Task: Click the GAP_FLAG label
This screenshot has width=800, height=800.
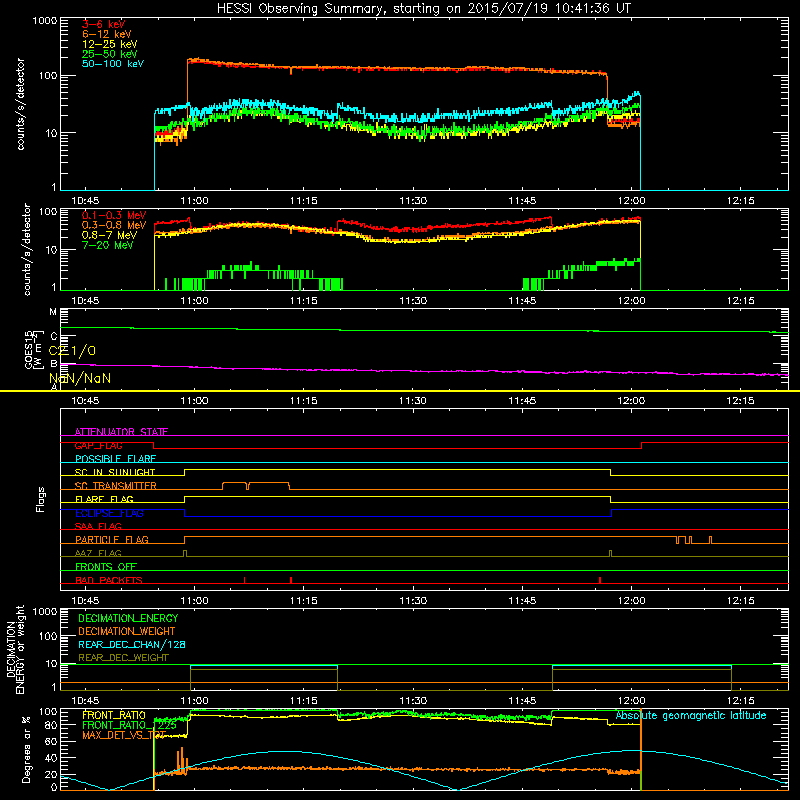Action: [x=98, y=445]
